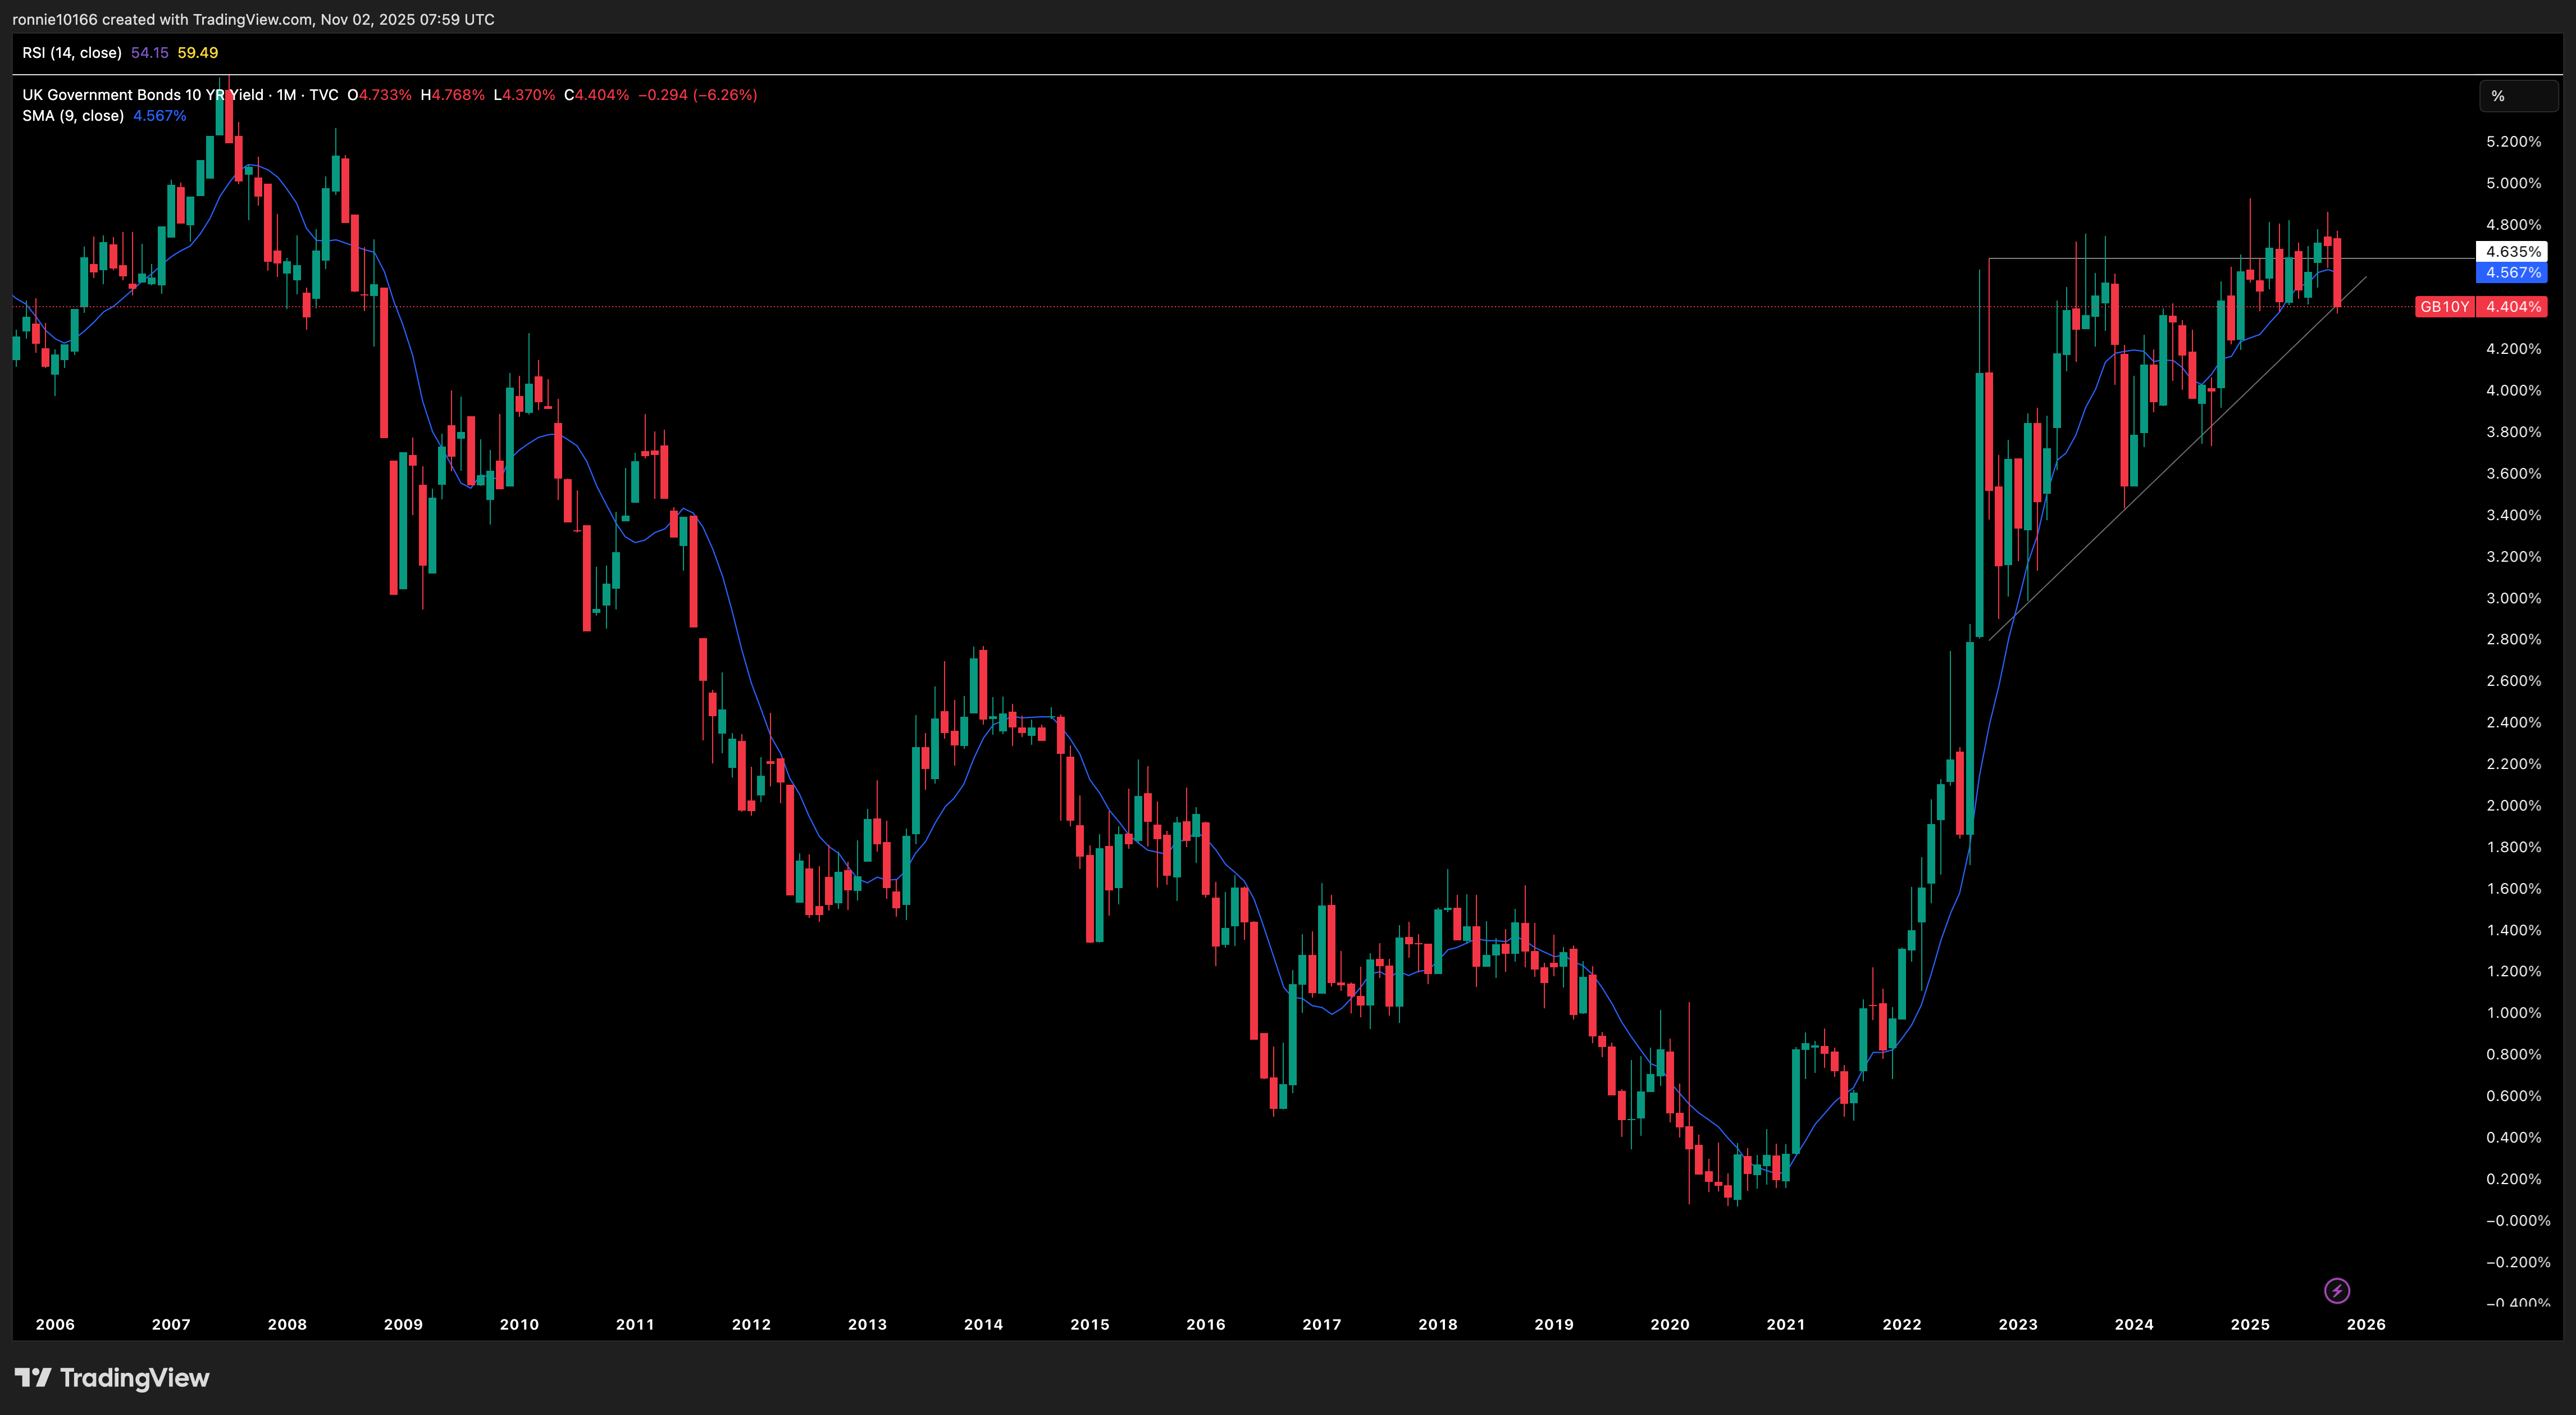
Task: Select the GB10Y price tag on the axis
Action: pyautogui.click(x=2446, y=307)
